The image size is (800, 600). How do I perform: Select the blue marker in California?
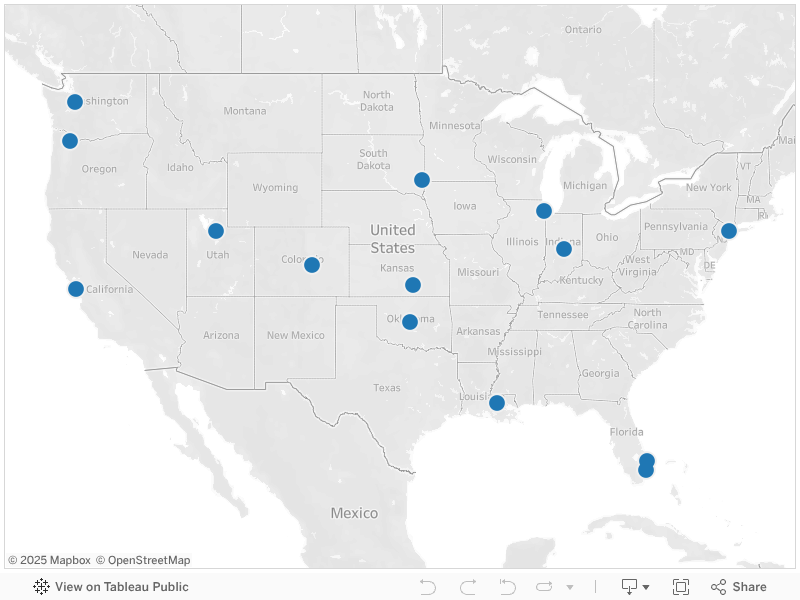pos(76,289)
